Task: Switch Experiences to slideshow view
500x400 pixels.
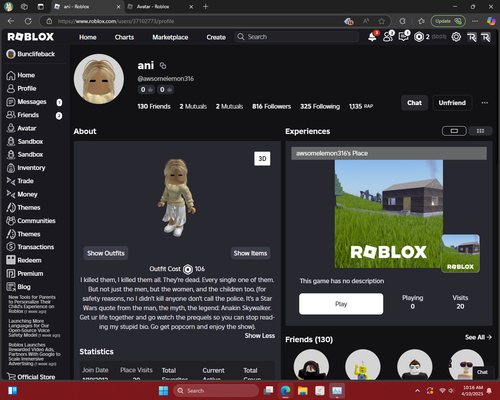Action: tap(454, 131)
